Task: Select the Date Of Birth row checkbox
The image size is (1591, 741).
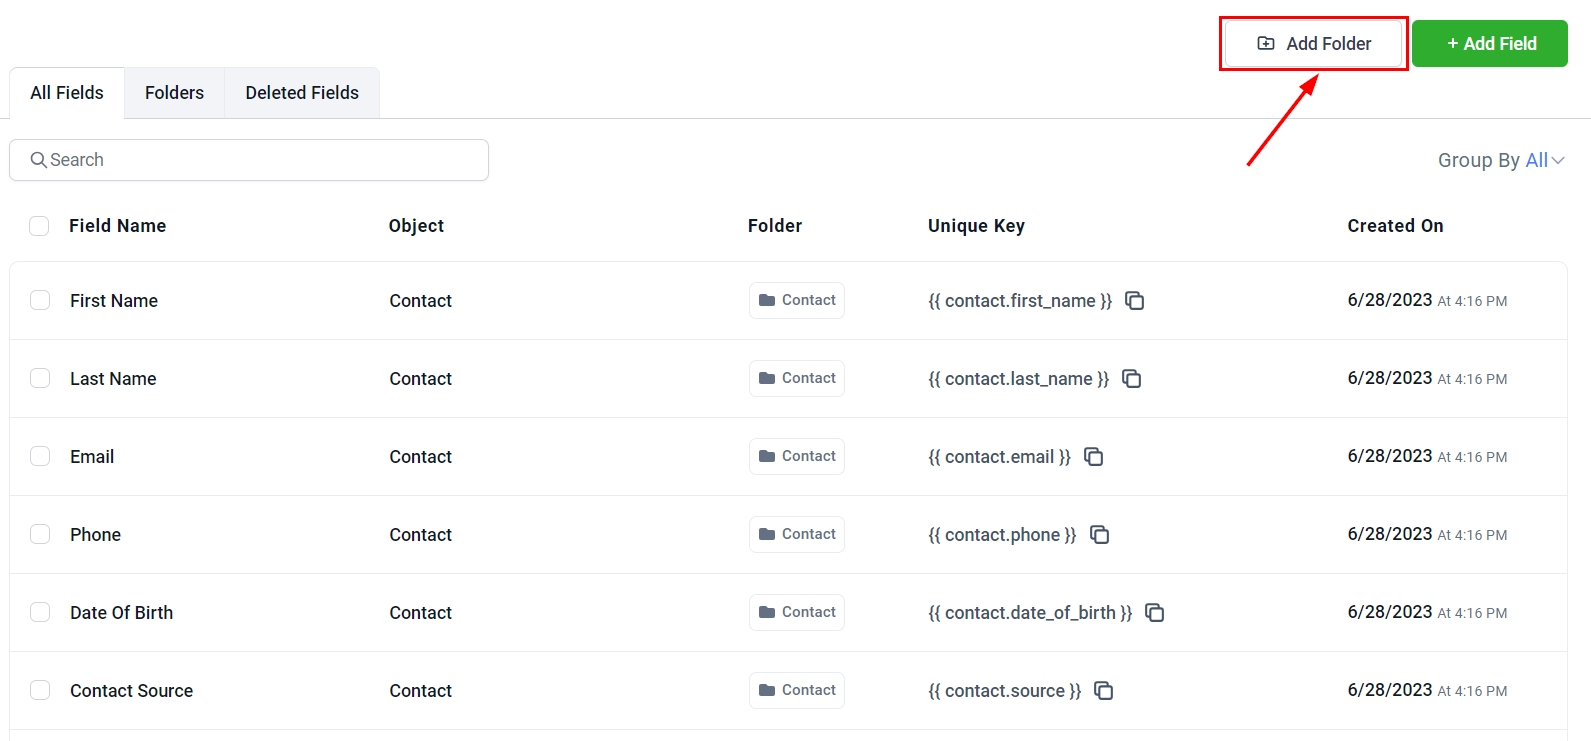Action: [40, 613]
